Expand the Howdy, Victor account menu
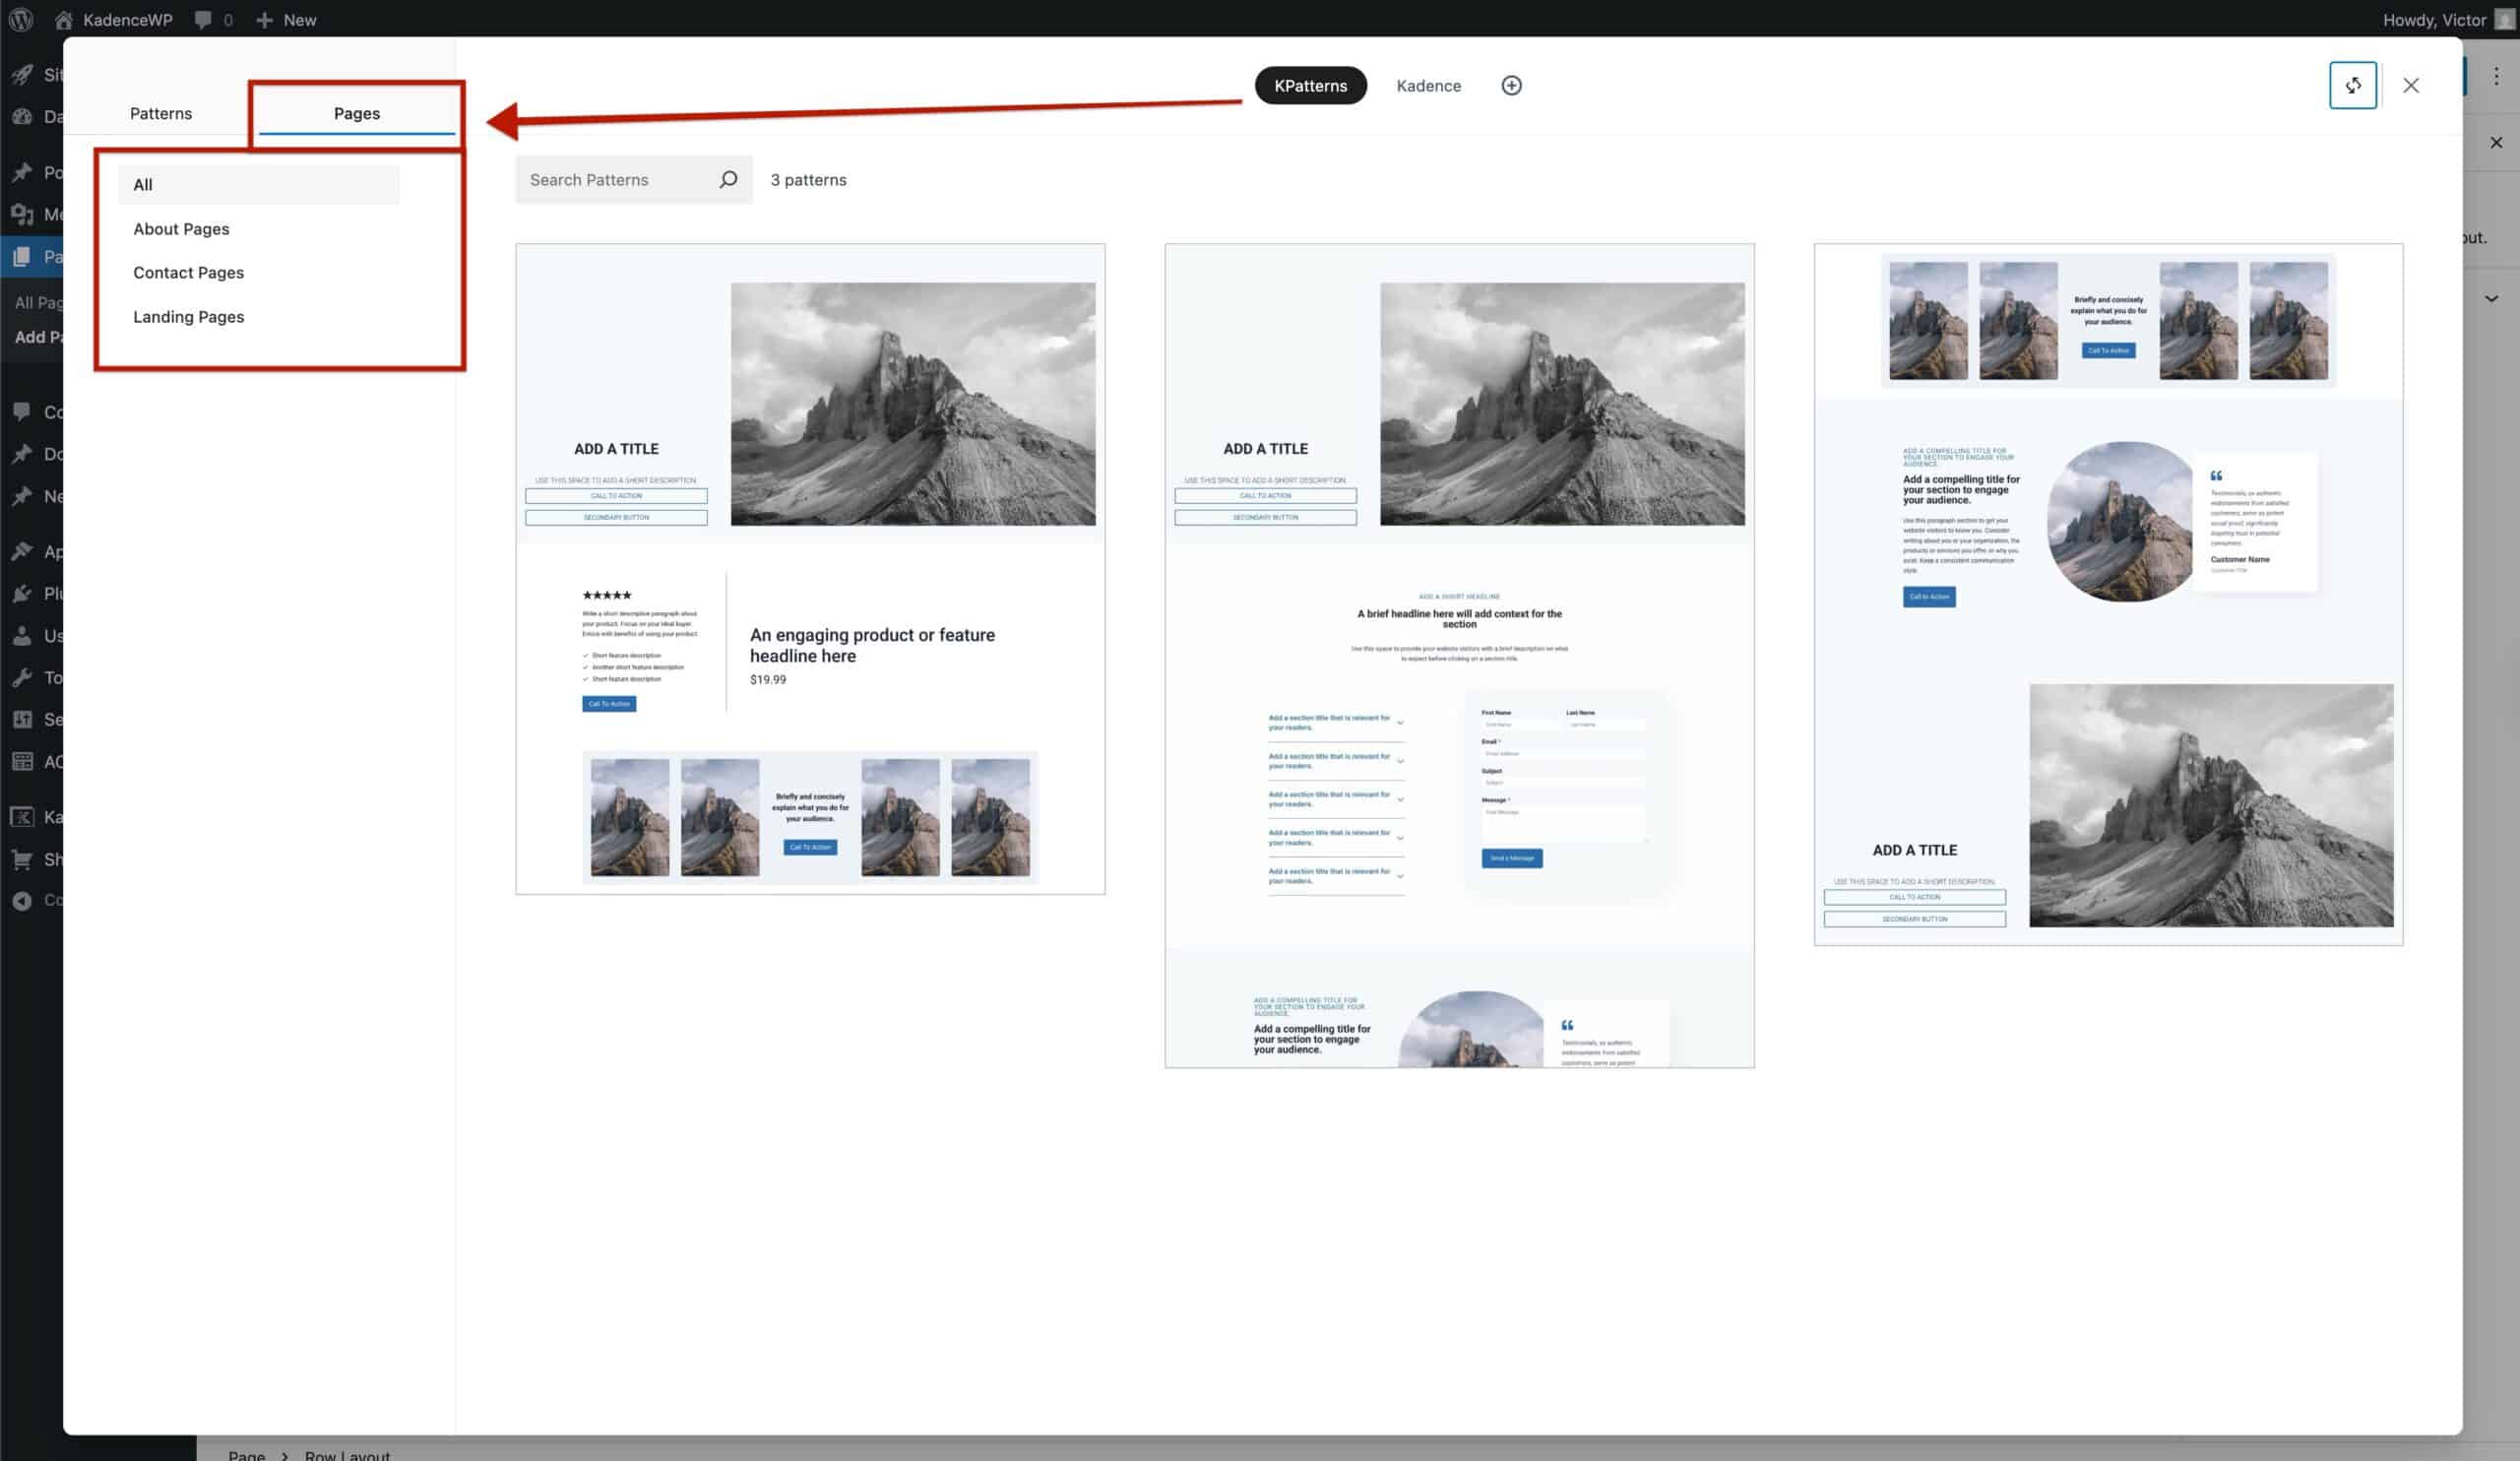The image size is (2520, 1461). tap(2437, 19)
